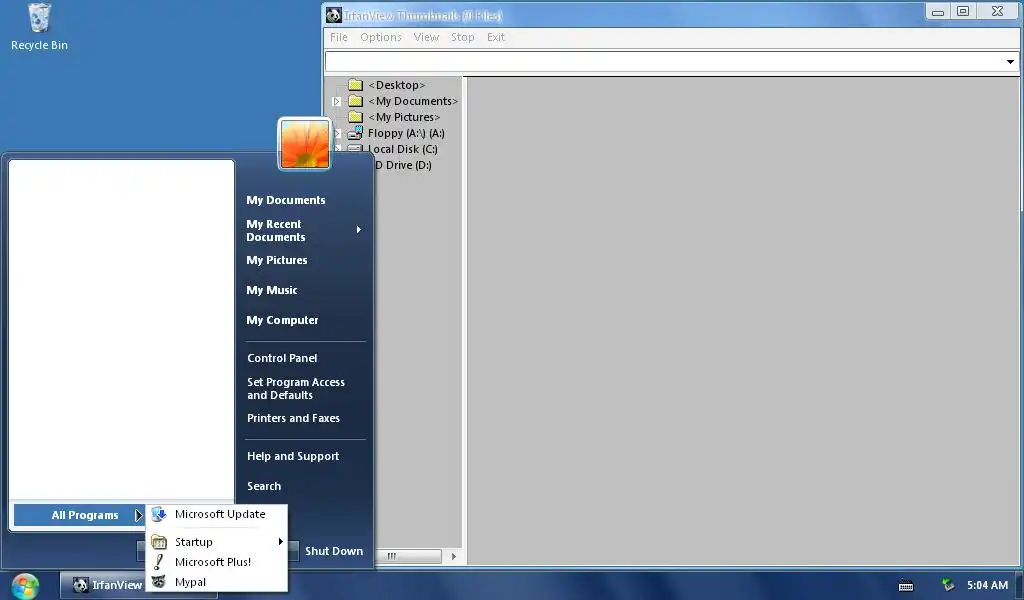Screen dimensions: 1024x600
Task: Click the All Programs arrow
Action: pos(138,515)
